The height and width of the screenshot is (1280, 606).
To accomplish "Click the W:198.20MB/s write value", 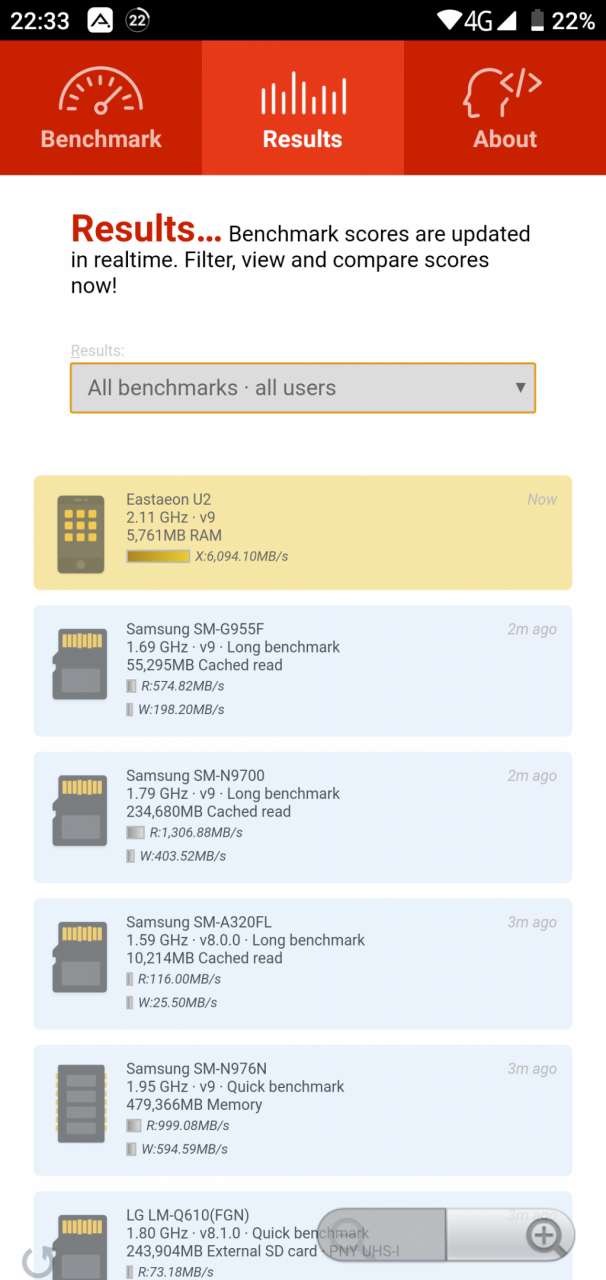I will click(x=180, y=709).
